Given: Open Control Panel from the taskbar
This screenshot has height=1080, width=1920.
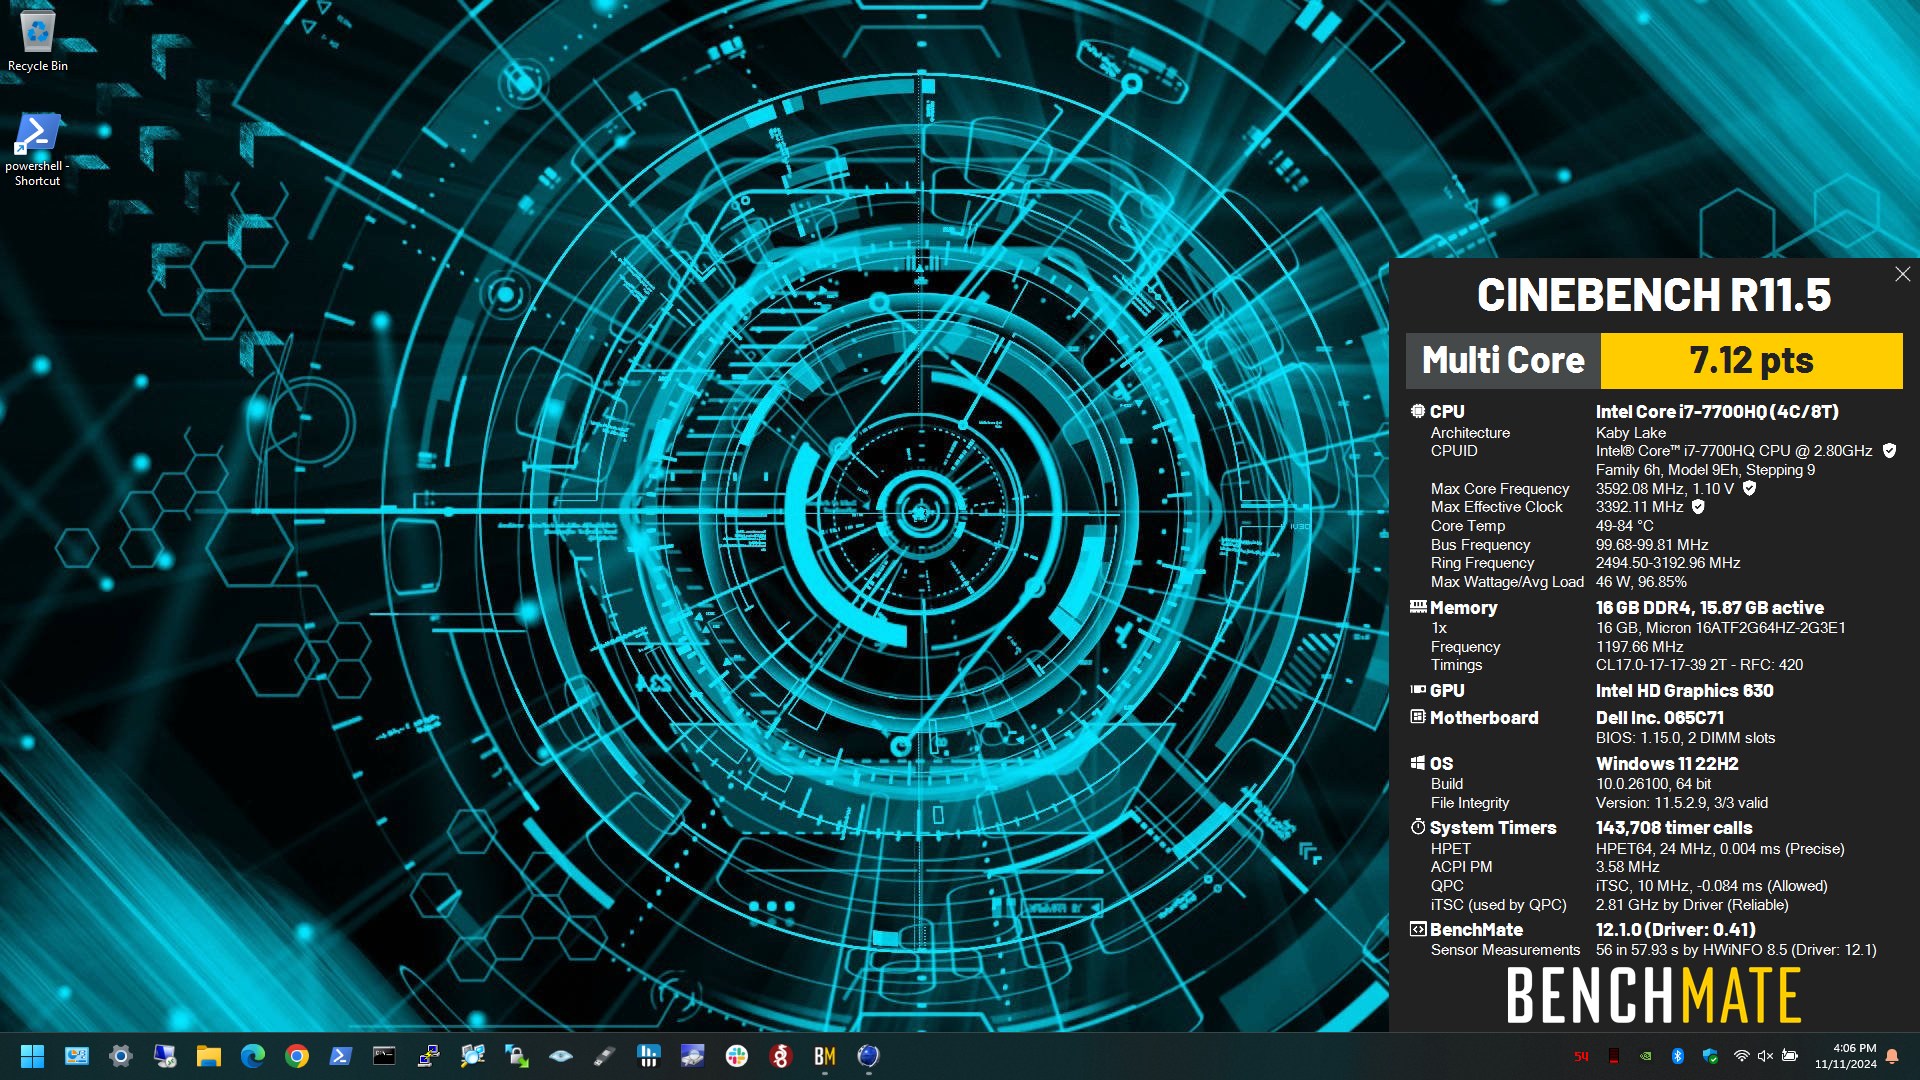Looking at the screenshot, I should (77, 1056).
